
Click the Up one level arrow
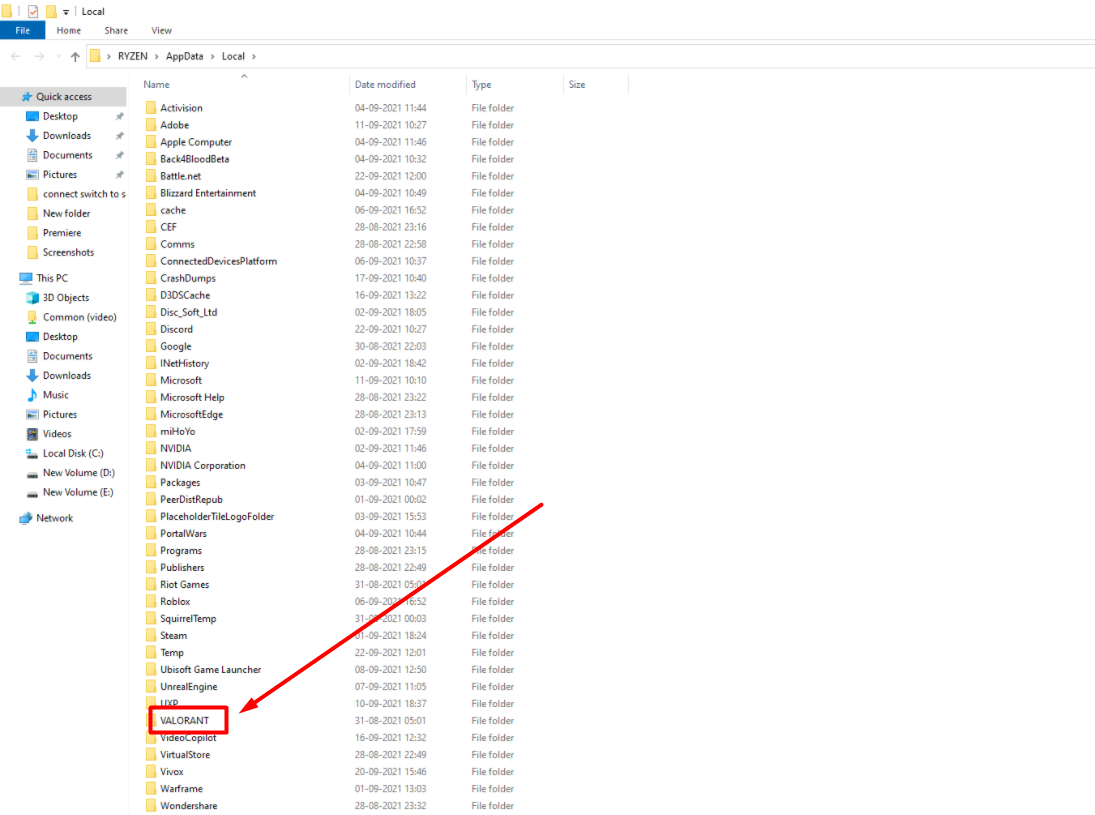click(75, 57)
